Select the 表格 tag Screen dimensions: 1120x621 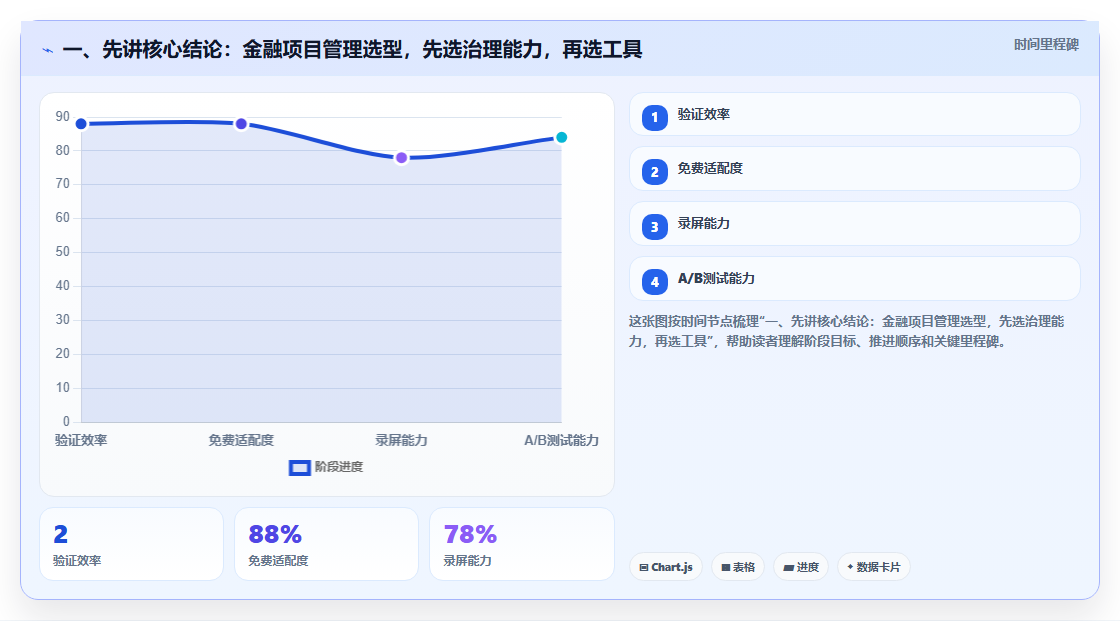point(738,567)
